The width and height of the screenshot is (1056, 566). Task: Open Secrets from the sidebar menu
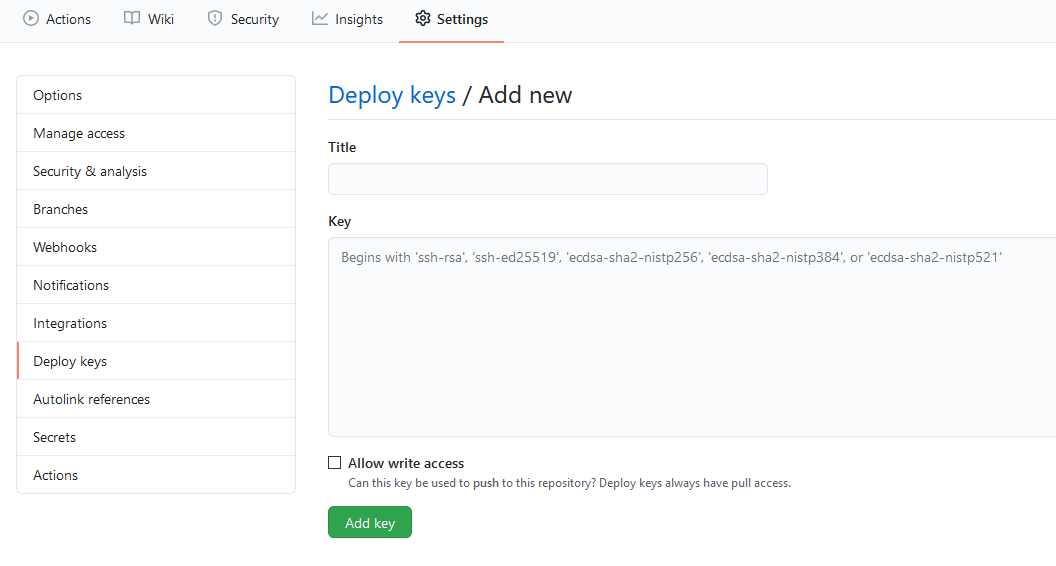pyautogui.click(x=156, y=437)
